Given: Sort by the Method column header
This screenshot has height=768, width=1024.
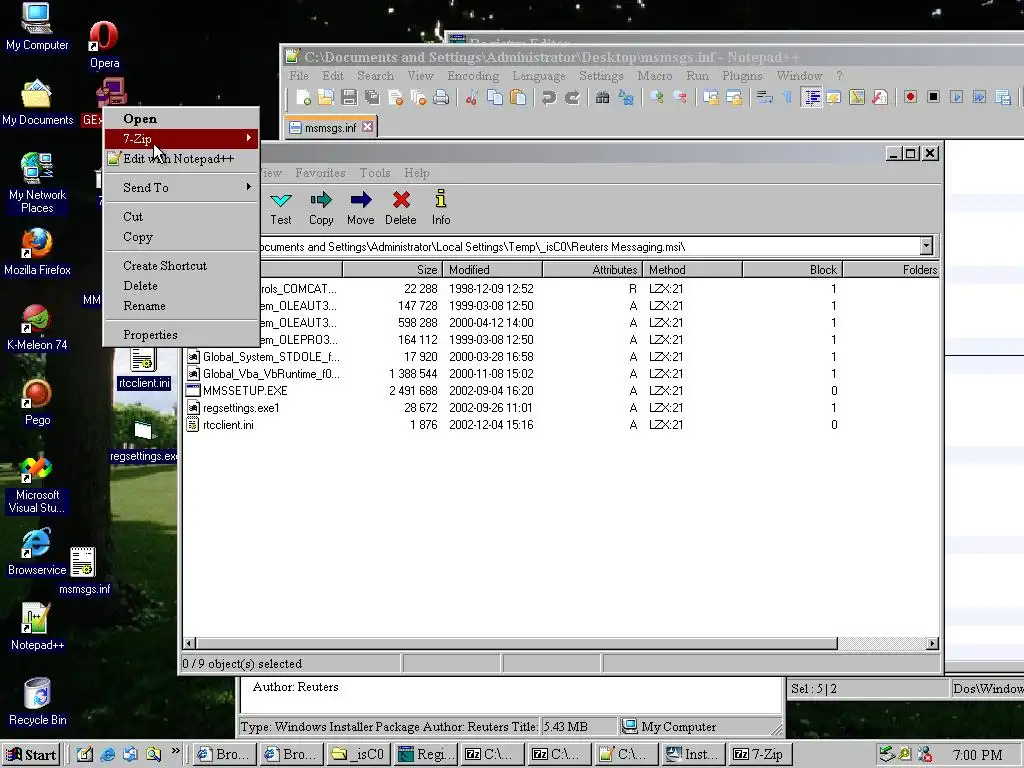Looking at the screenshot, I should (692, 270).
